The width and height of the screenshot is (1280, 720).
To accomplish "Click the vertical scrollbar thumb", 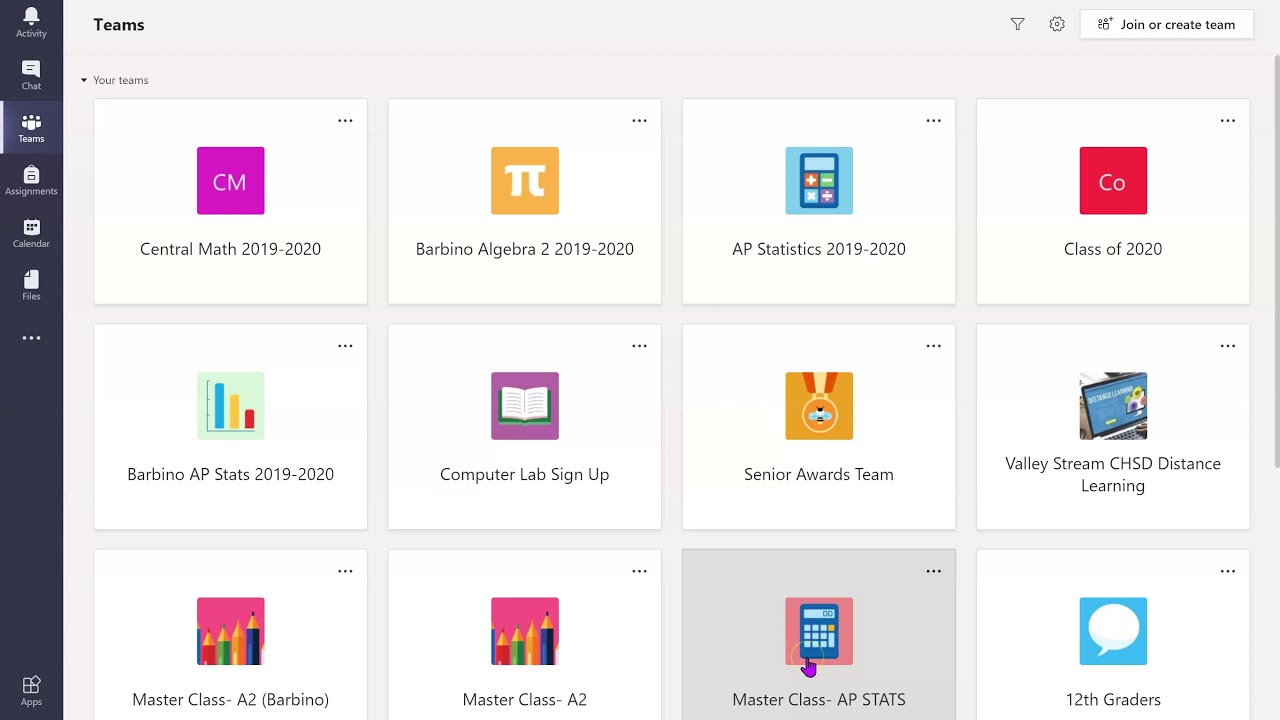I will [x=1276, y=260].
